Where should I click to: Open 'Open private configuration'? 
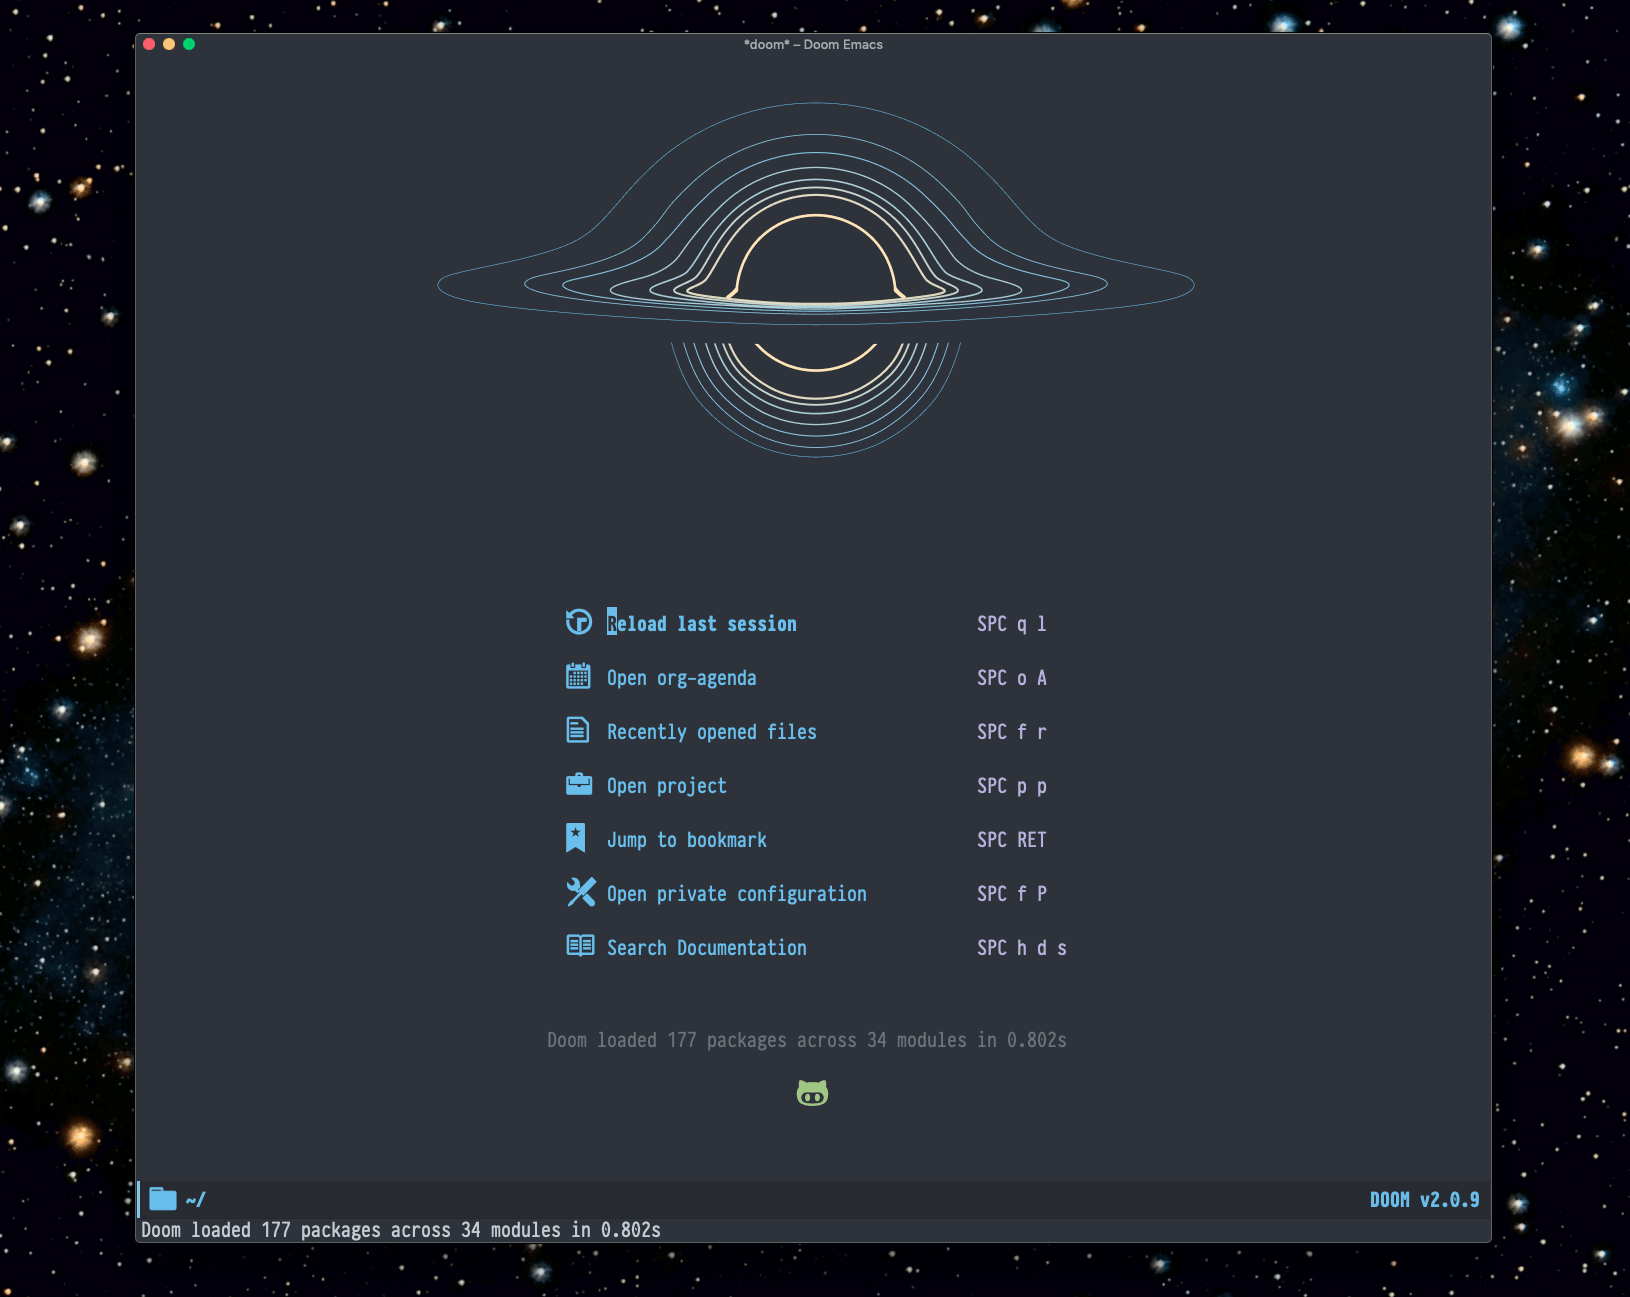737,894
